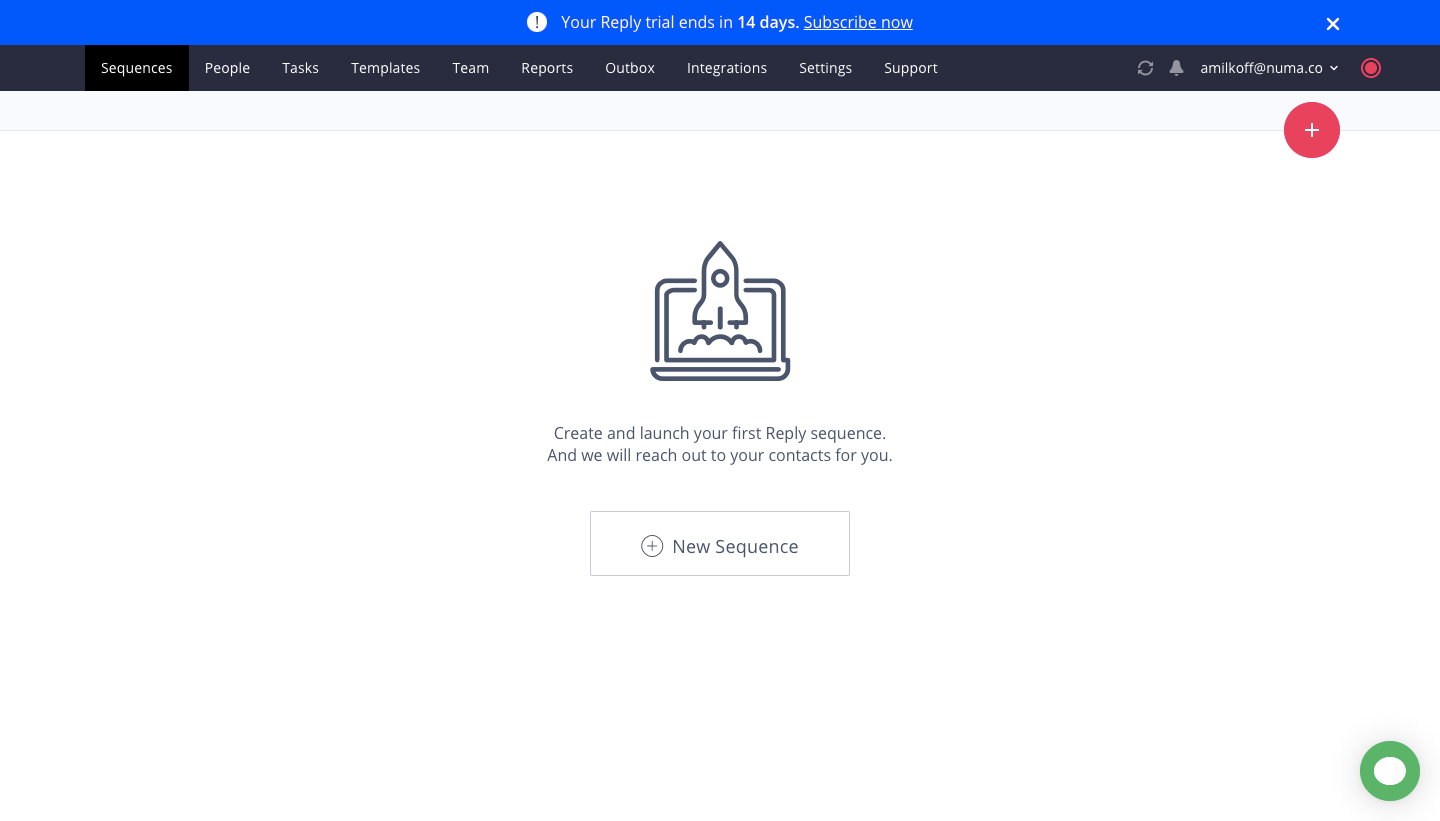Open the notifications bell
Image resolution: width=1440 pixels, height=821 pixels.
pos(1176,68)
